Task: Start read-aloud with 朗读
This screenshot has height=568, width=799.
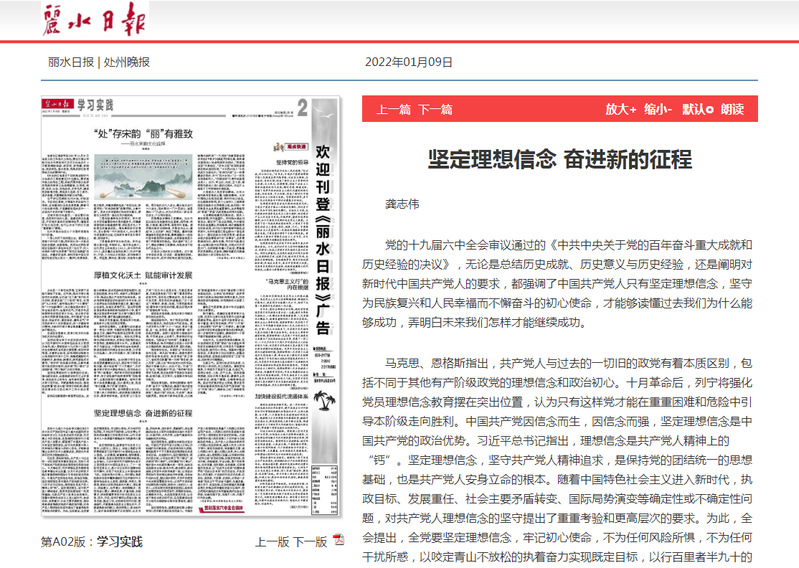Action: [732, 109]
